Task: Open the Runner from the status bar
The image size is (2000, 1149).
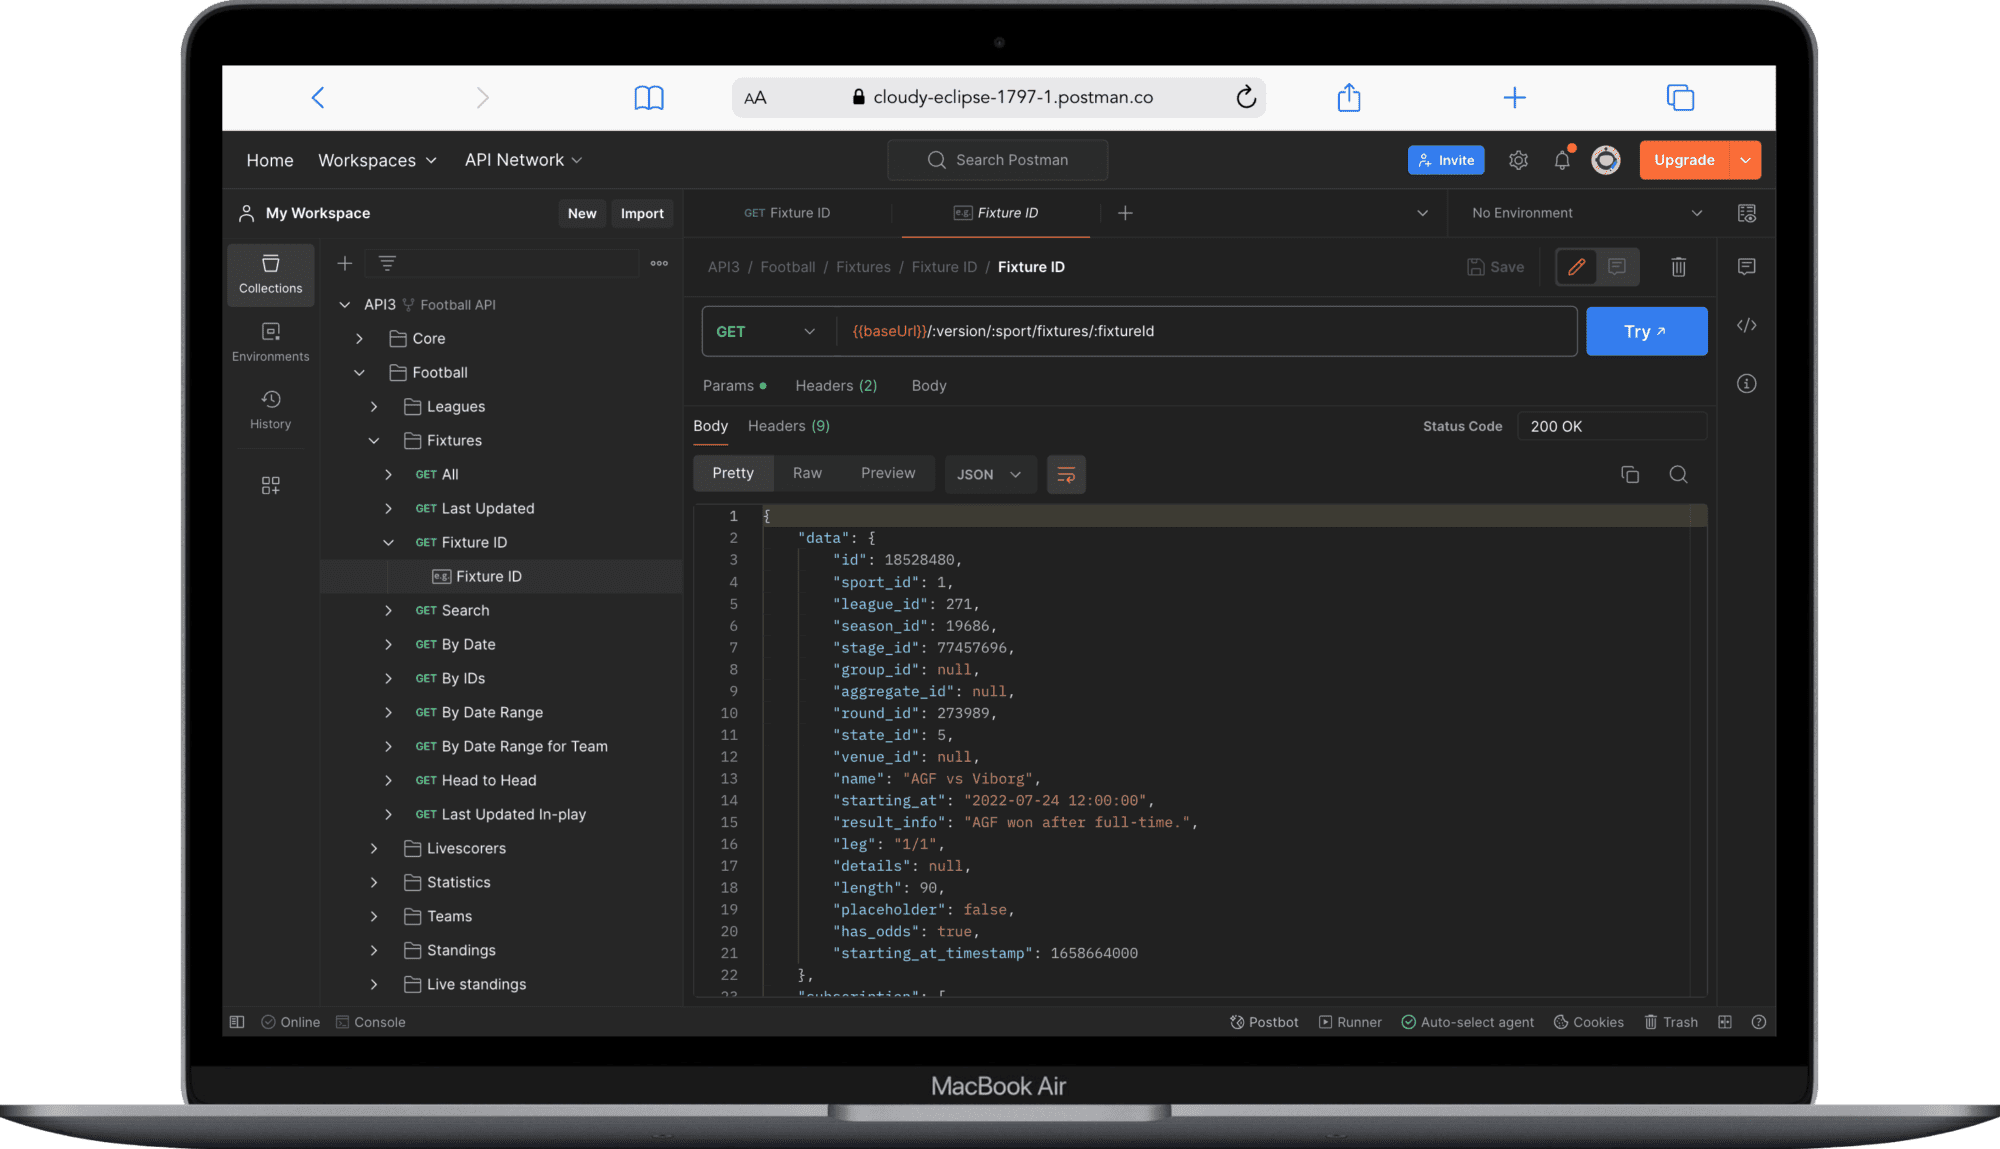Action: point(1349,1021)
